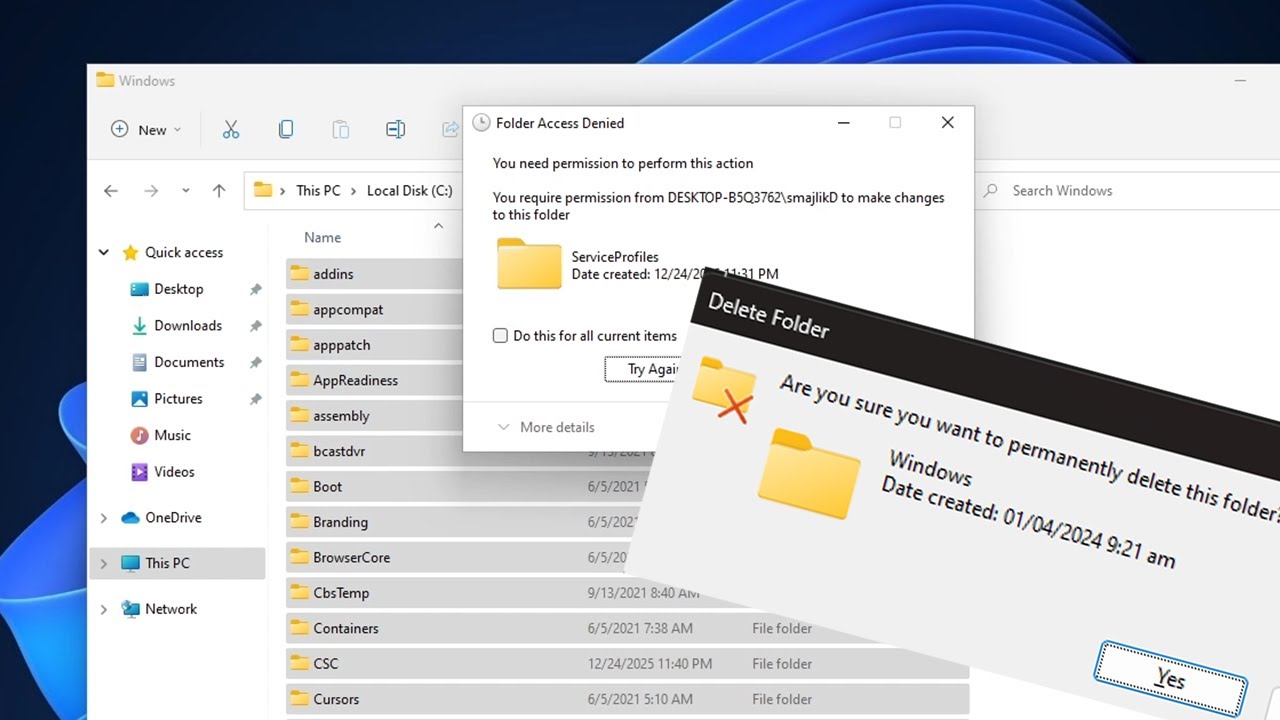
Task: Expand the Network tree node
Action: tap(104, 609)
